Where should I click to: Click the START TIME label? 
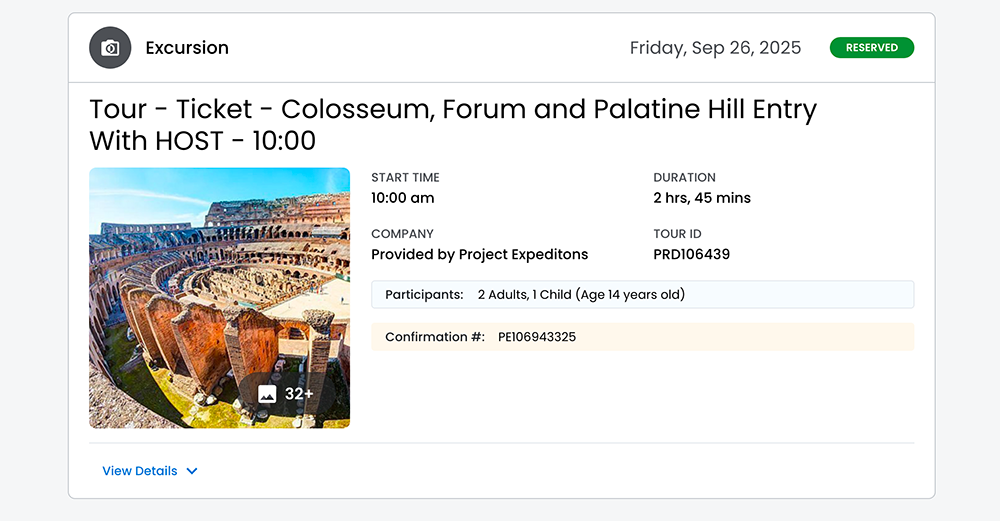click(405, 178)
